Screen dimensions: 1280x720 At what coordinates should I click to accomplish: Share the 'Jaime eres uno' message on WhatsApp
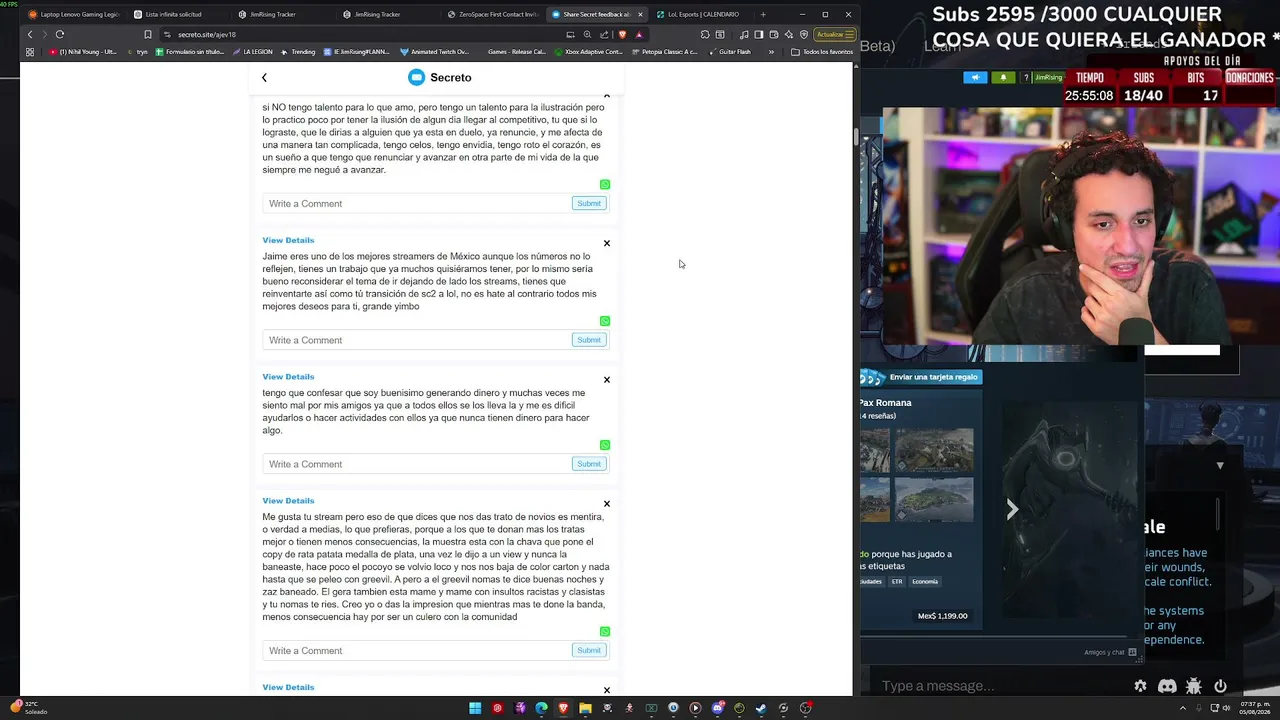coord(605,321)
